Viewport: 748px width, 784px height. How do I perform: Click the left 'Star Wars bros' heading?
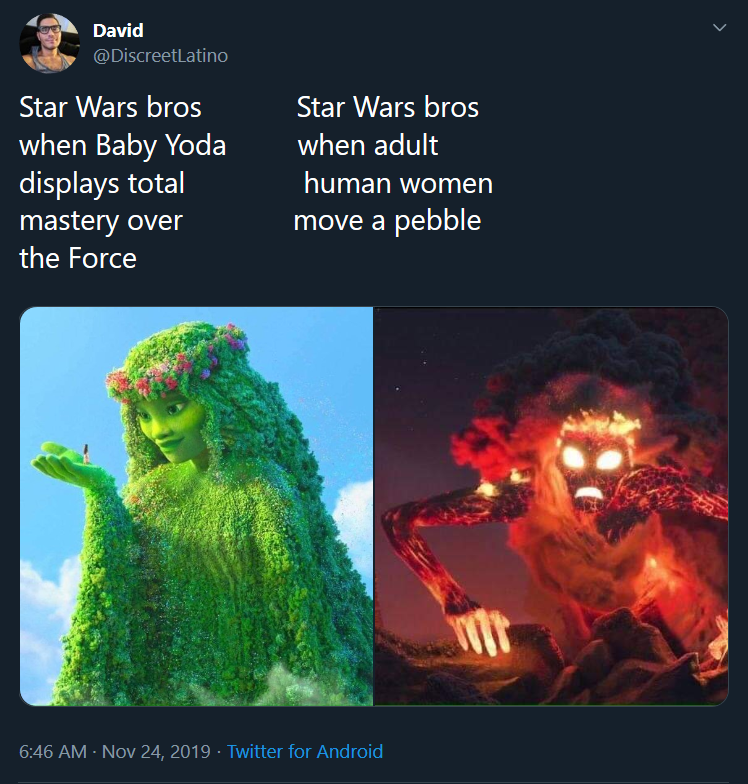(110, 107)
